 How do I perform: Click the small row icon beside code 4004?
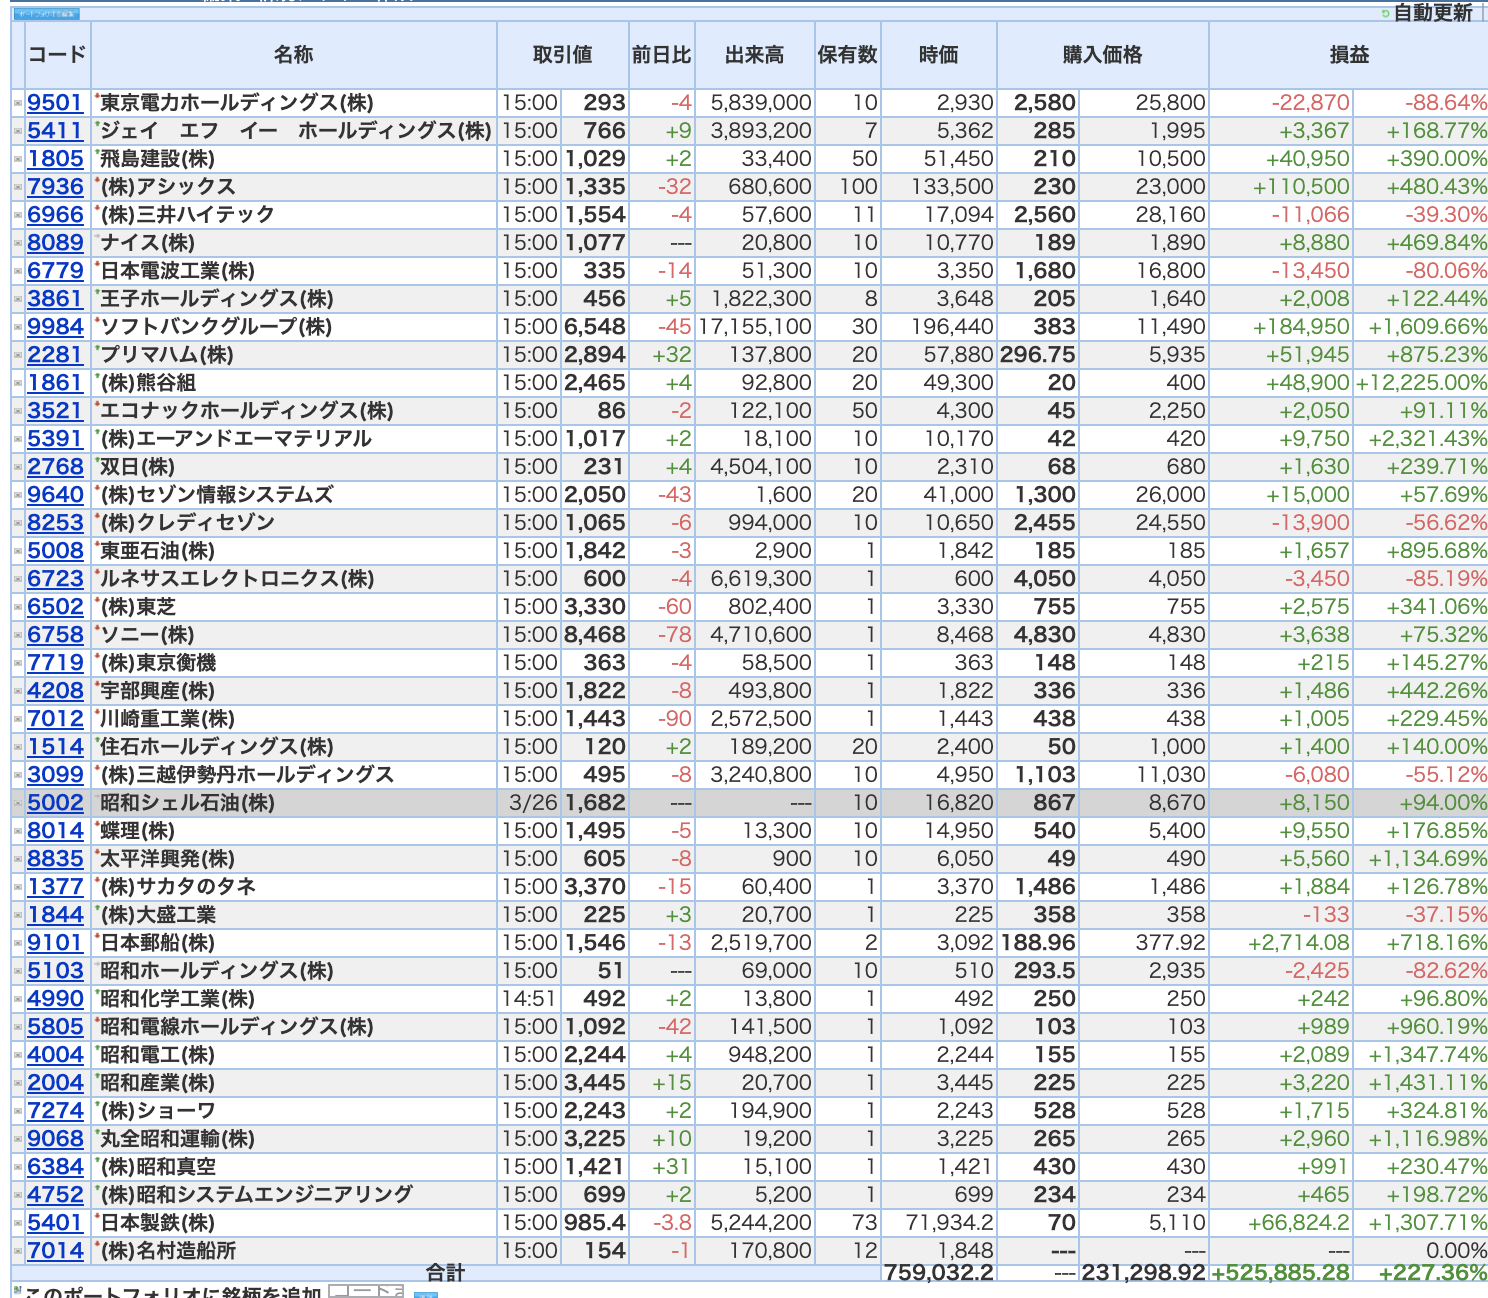[18, 1055]
